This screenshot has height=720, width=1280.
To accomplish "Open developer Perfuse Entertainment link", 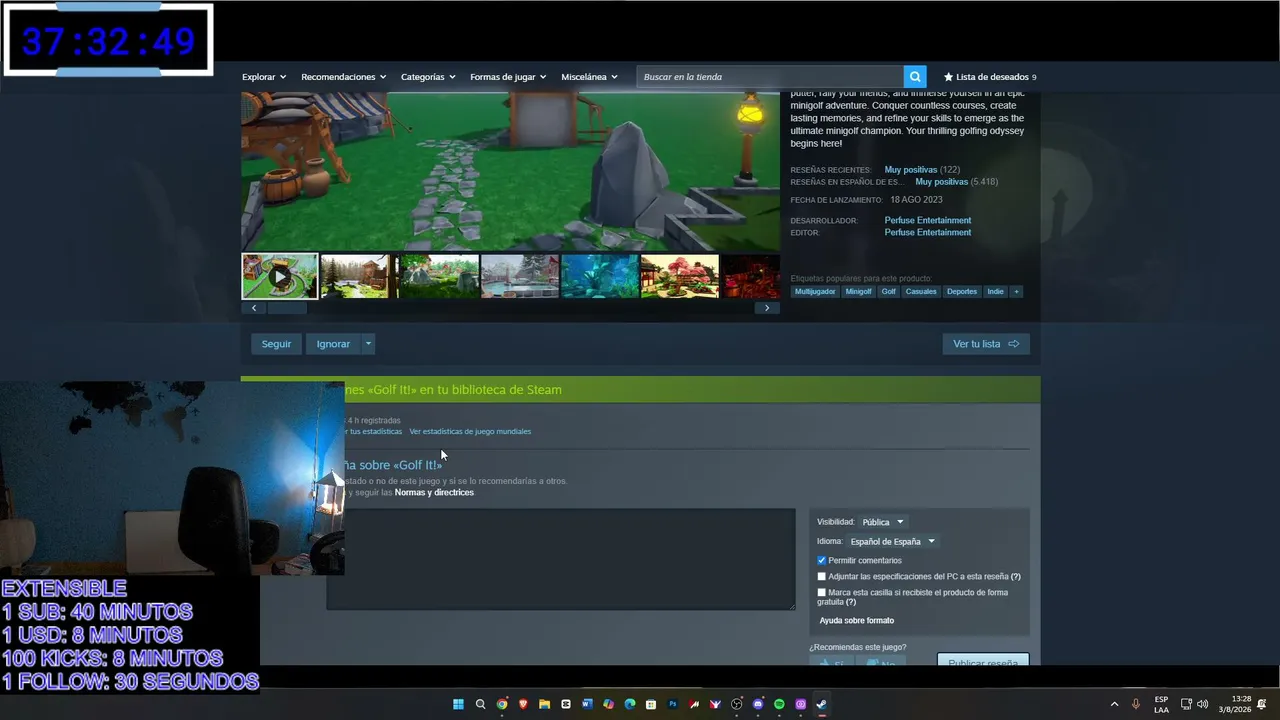I will 928,220.
